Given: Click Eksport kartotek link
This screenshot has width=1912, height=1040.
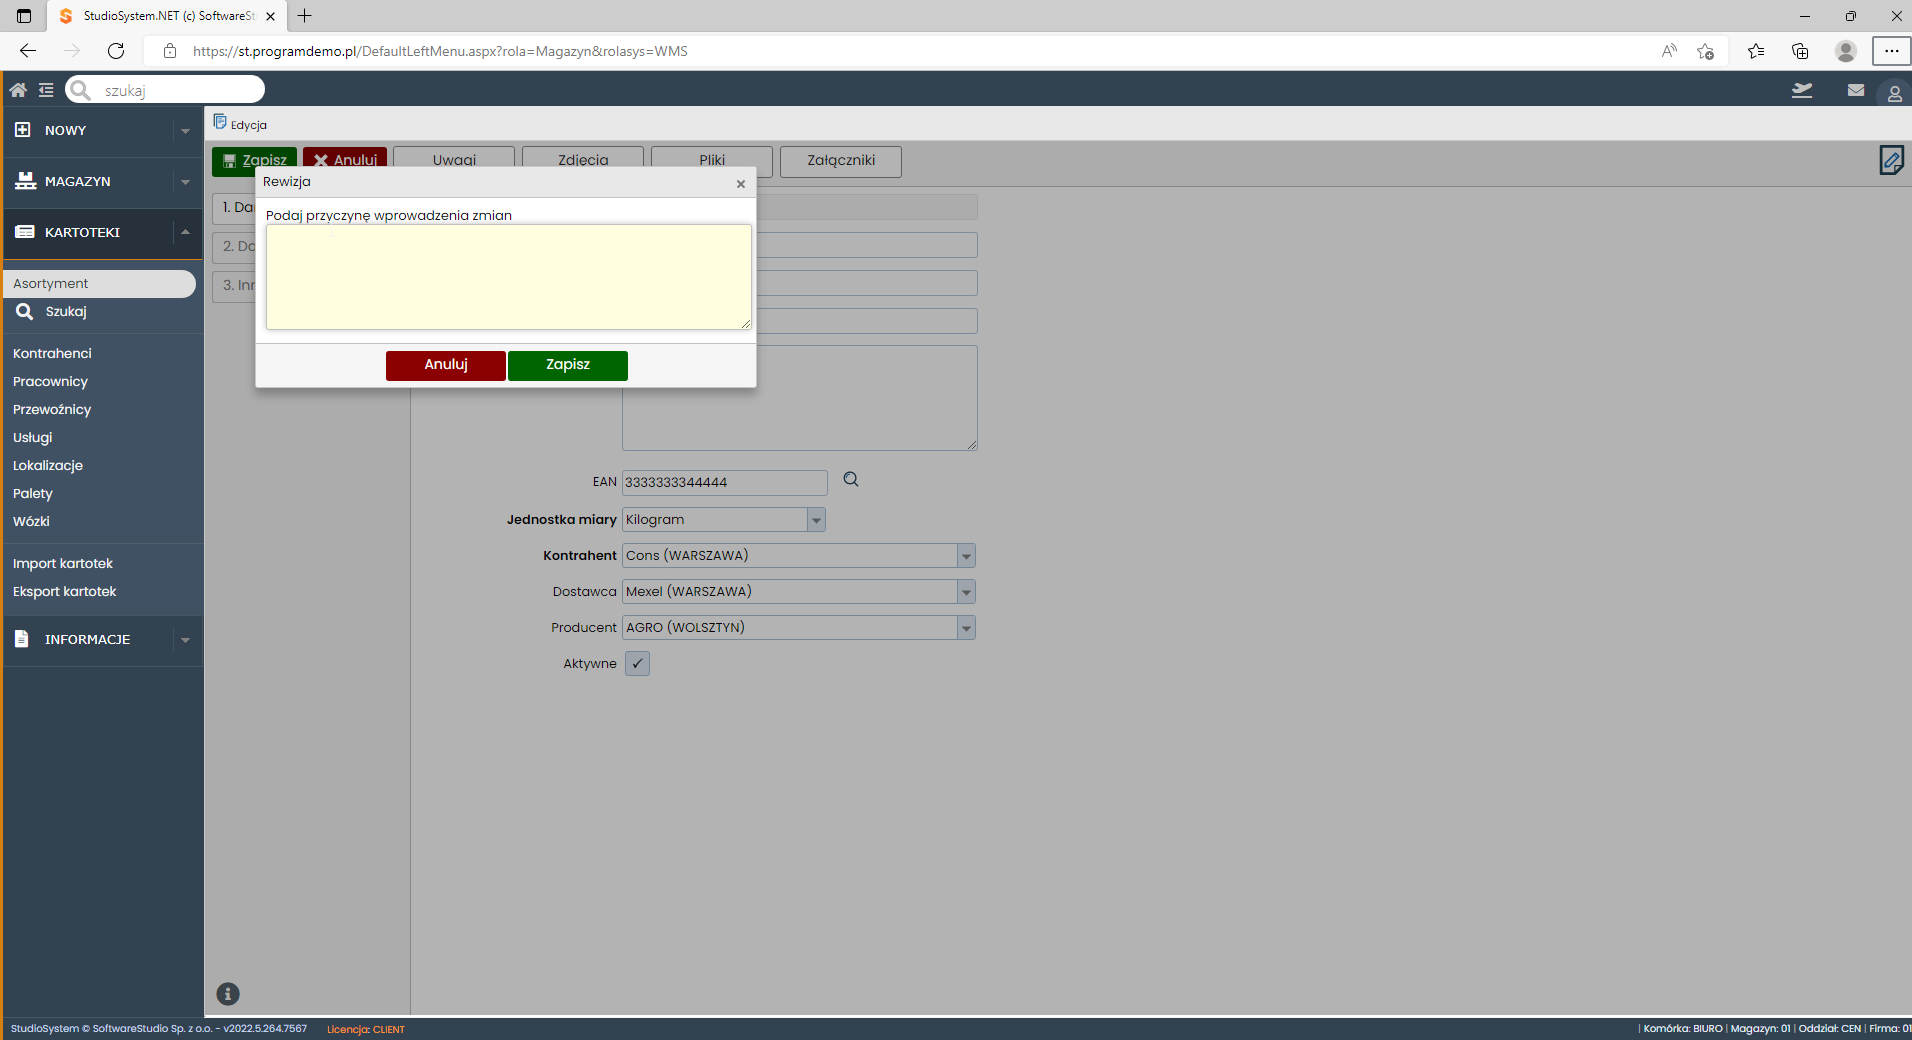Looking at the screenshot, I should coord(65,591).
